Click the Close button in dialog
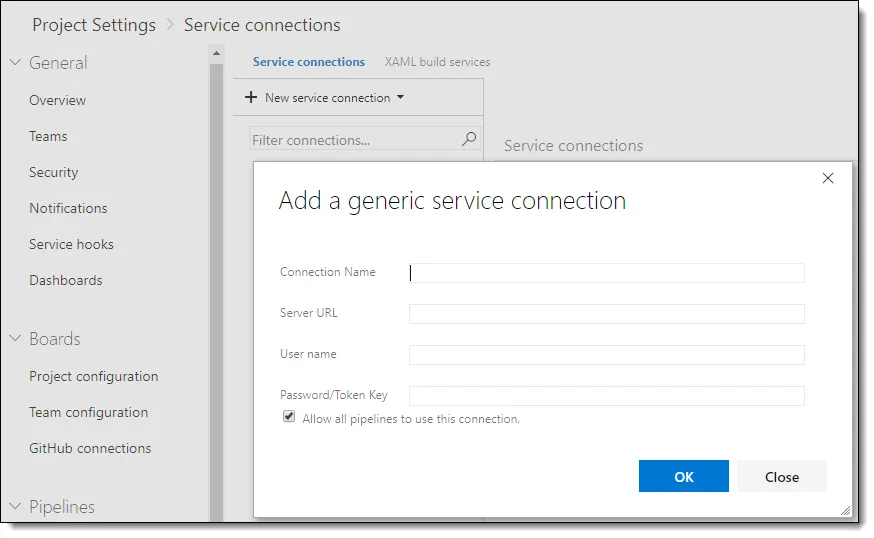The height and width of the screenshot is (538, 874). click(x=781, y=477)
